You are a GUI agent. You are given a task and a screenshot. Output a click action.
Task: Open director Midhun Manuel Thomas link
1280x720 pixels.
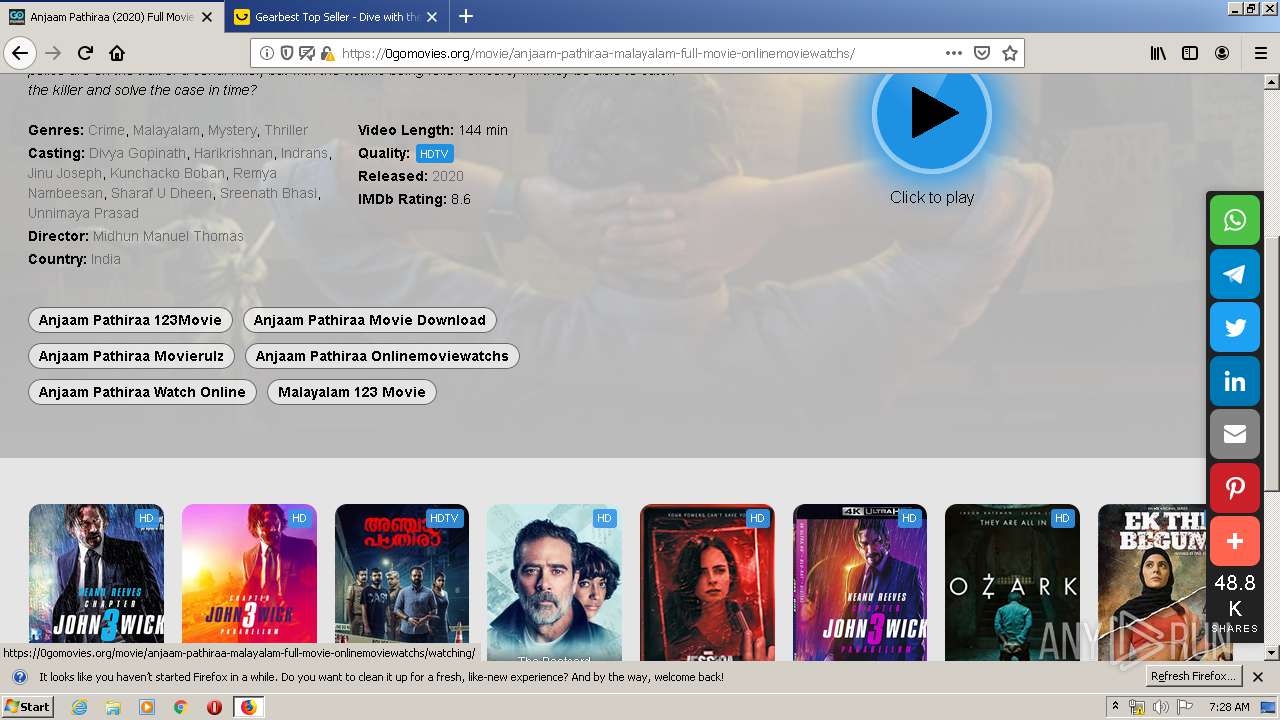168,236
